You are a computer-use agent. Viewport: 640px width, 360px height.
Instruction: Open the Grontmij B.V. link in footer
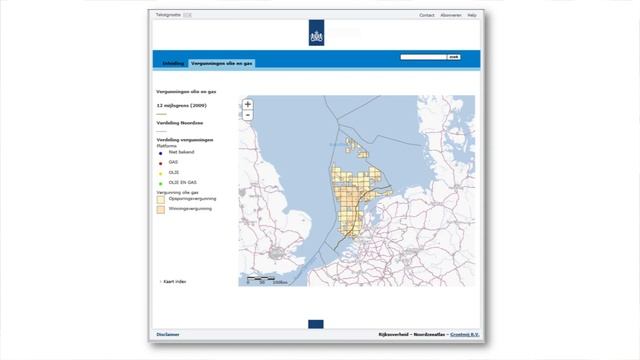tap(464, 334)
